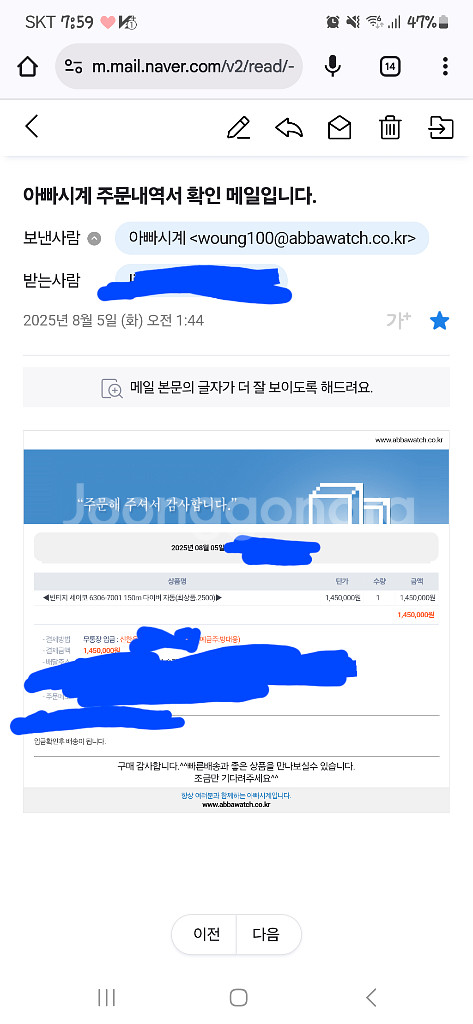
Task: Go to the next mail with 다음
Action: 267,935
